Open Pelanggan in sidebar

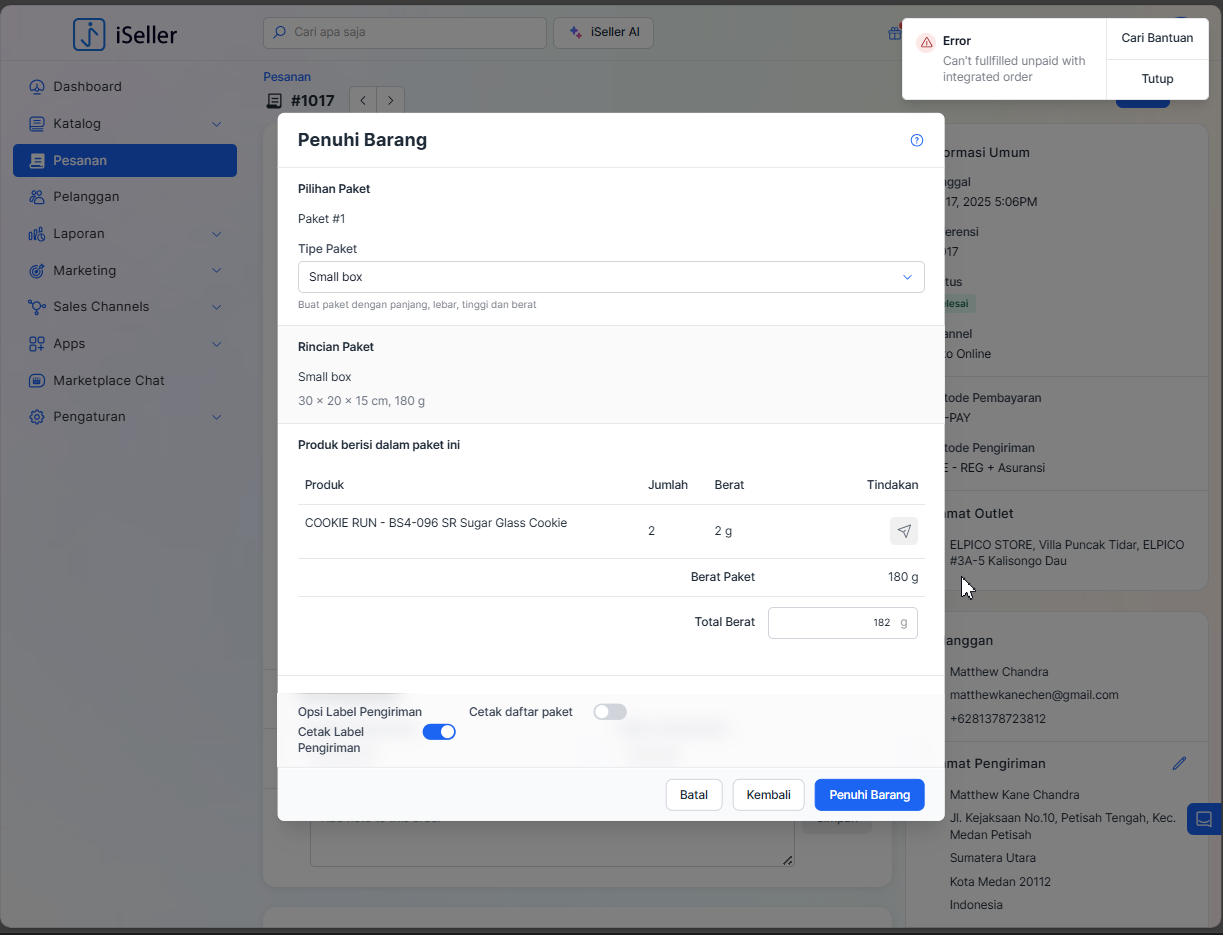click(86, 197)
